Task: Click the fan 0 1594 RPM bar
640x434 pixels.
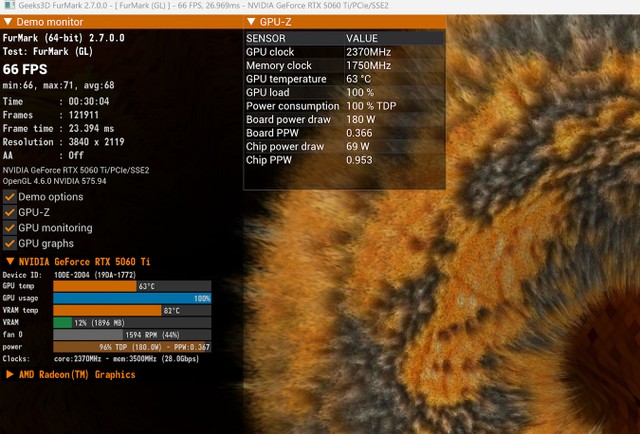Action: [132, 335]
